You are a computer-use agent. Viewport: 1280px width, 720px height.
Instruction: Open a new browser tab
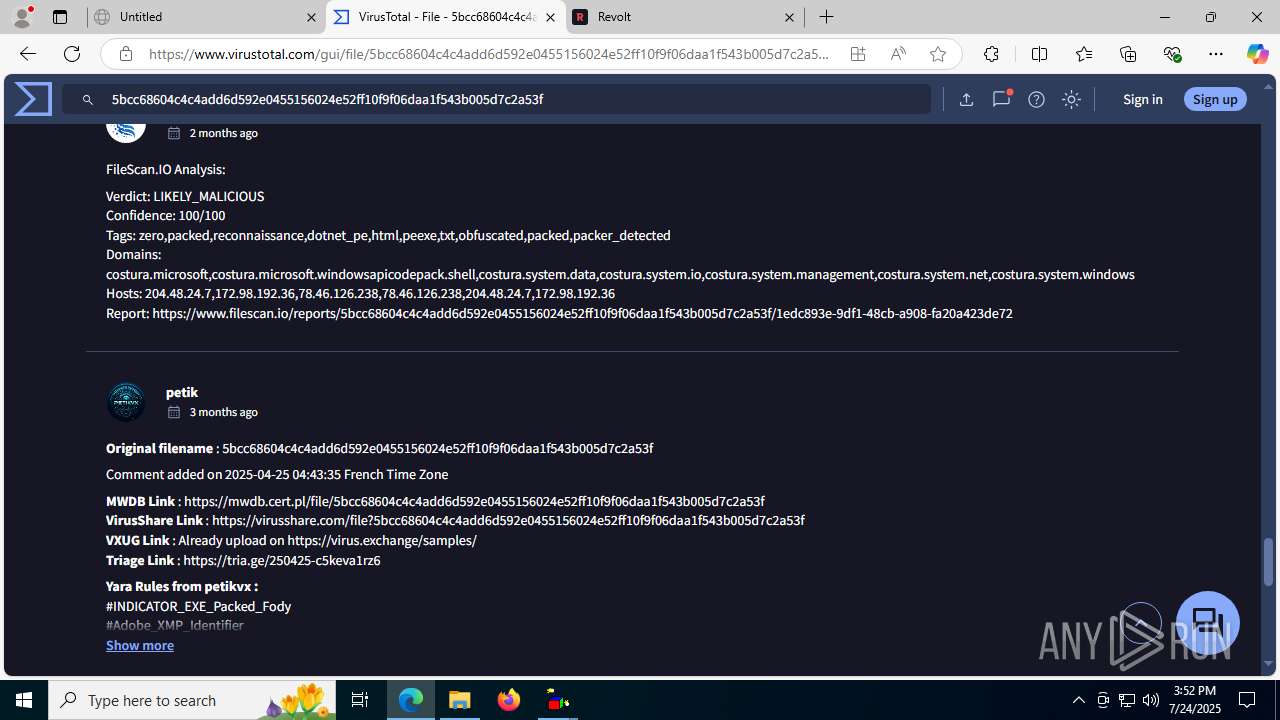pyautogui.click(x=826, y=17)
